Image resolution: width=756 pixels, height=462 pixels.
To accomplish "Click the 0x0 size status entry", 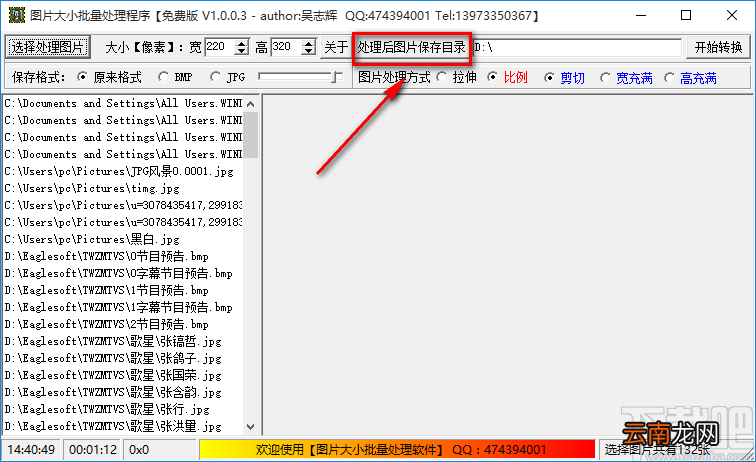I will coord(160,449).
